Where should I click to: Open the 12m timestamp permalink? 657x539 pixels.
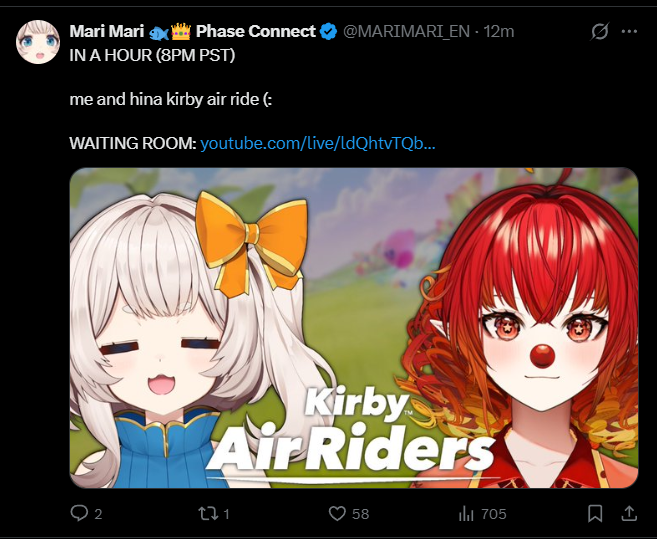point(499,31)
